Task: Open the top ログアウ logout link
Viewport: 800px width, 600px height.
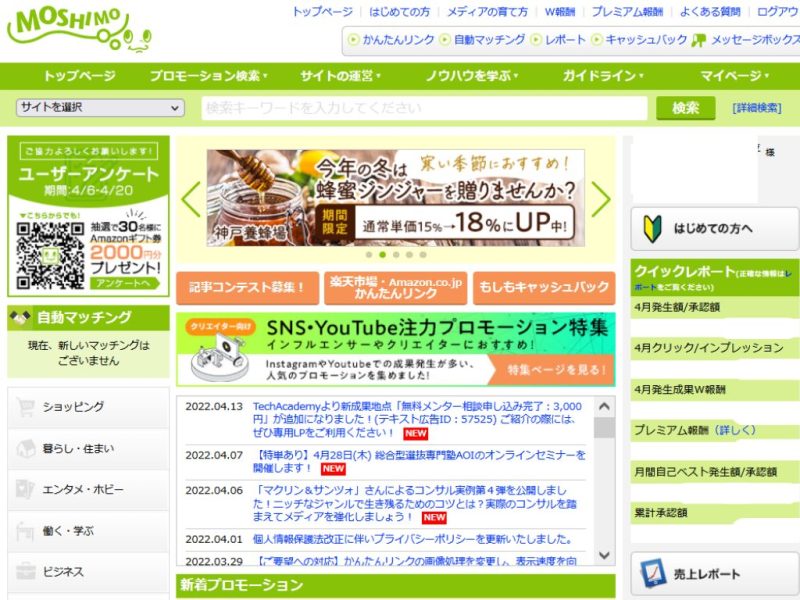Action: [779, 12]
